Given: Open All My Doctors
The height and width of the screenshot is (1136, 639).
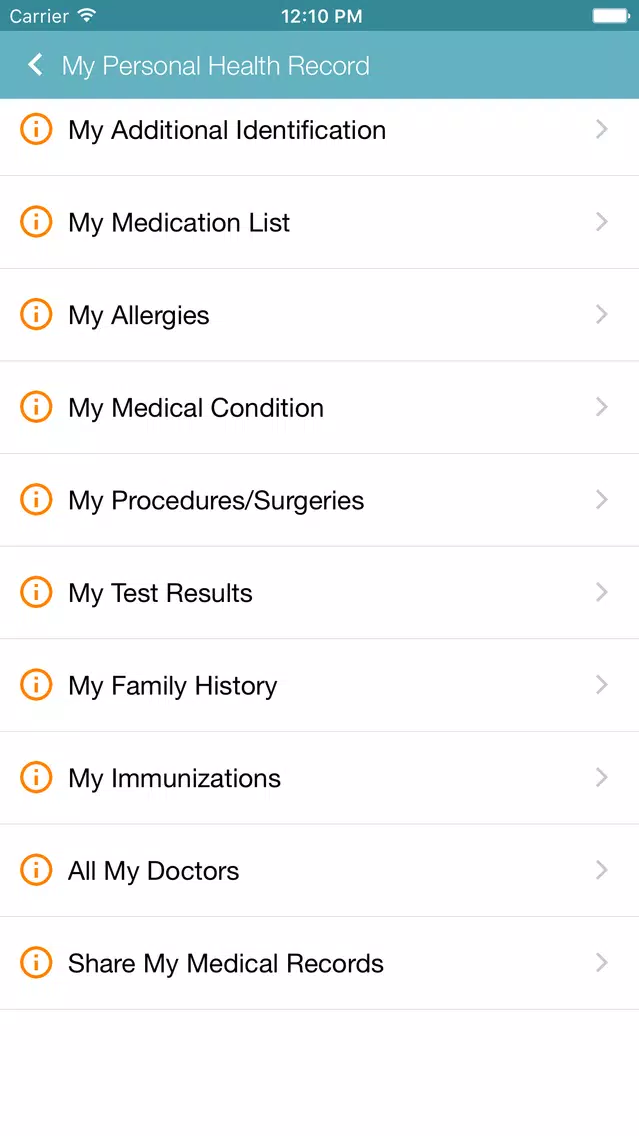Looking at the screenshot, I should click(x=320, y=870).
